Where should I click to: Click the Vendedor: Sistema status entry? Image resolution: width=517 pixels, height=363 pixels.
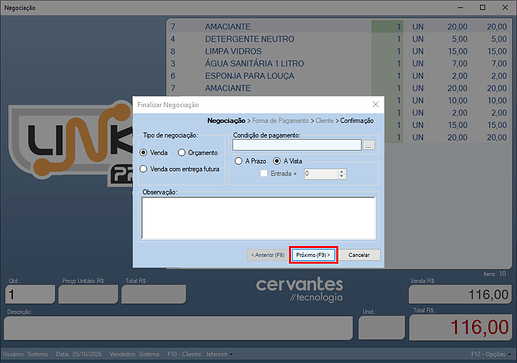coord(134,354)
